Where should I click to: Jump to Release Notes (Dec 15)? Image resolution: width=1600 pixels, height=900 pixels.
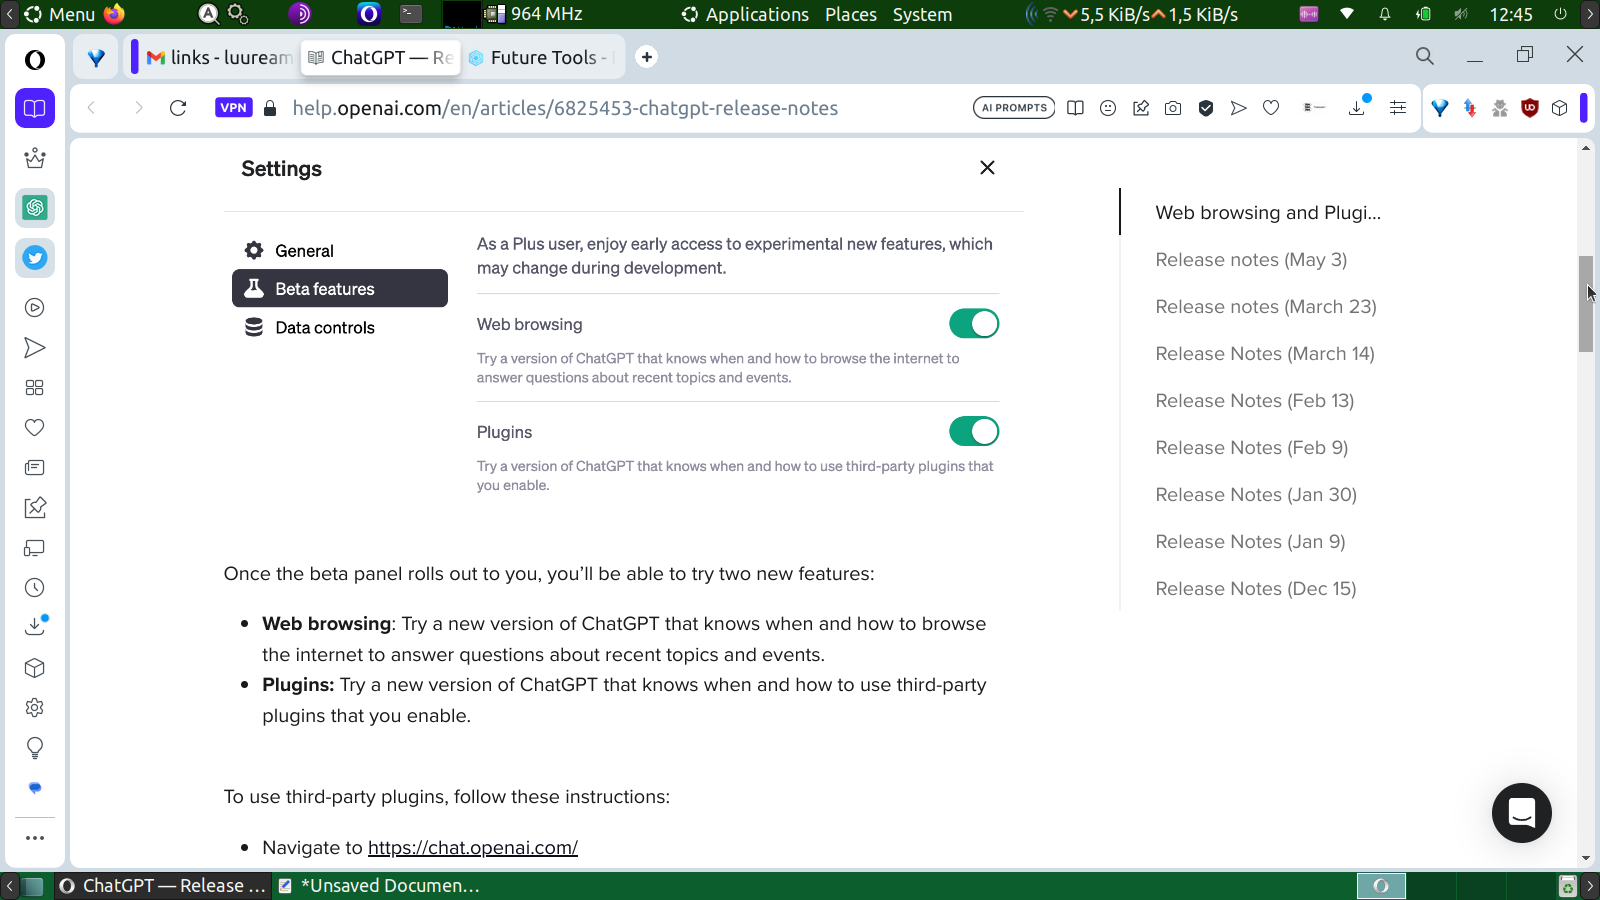pos(1256,589)
